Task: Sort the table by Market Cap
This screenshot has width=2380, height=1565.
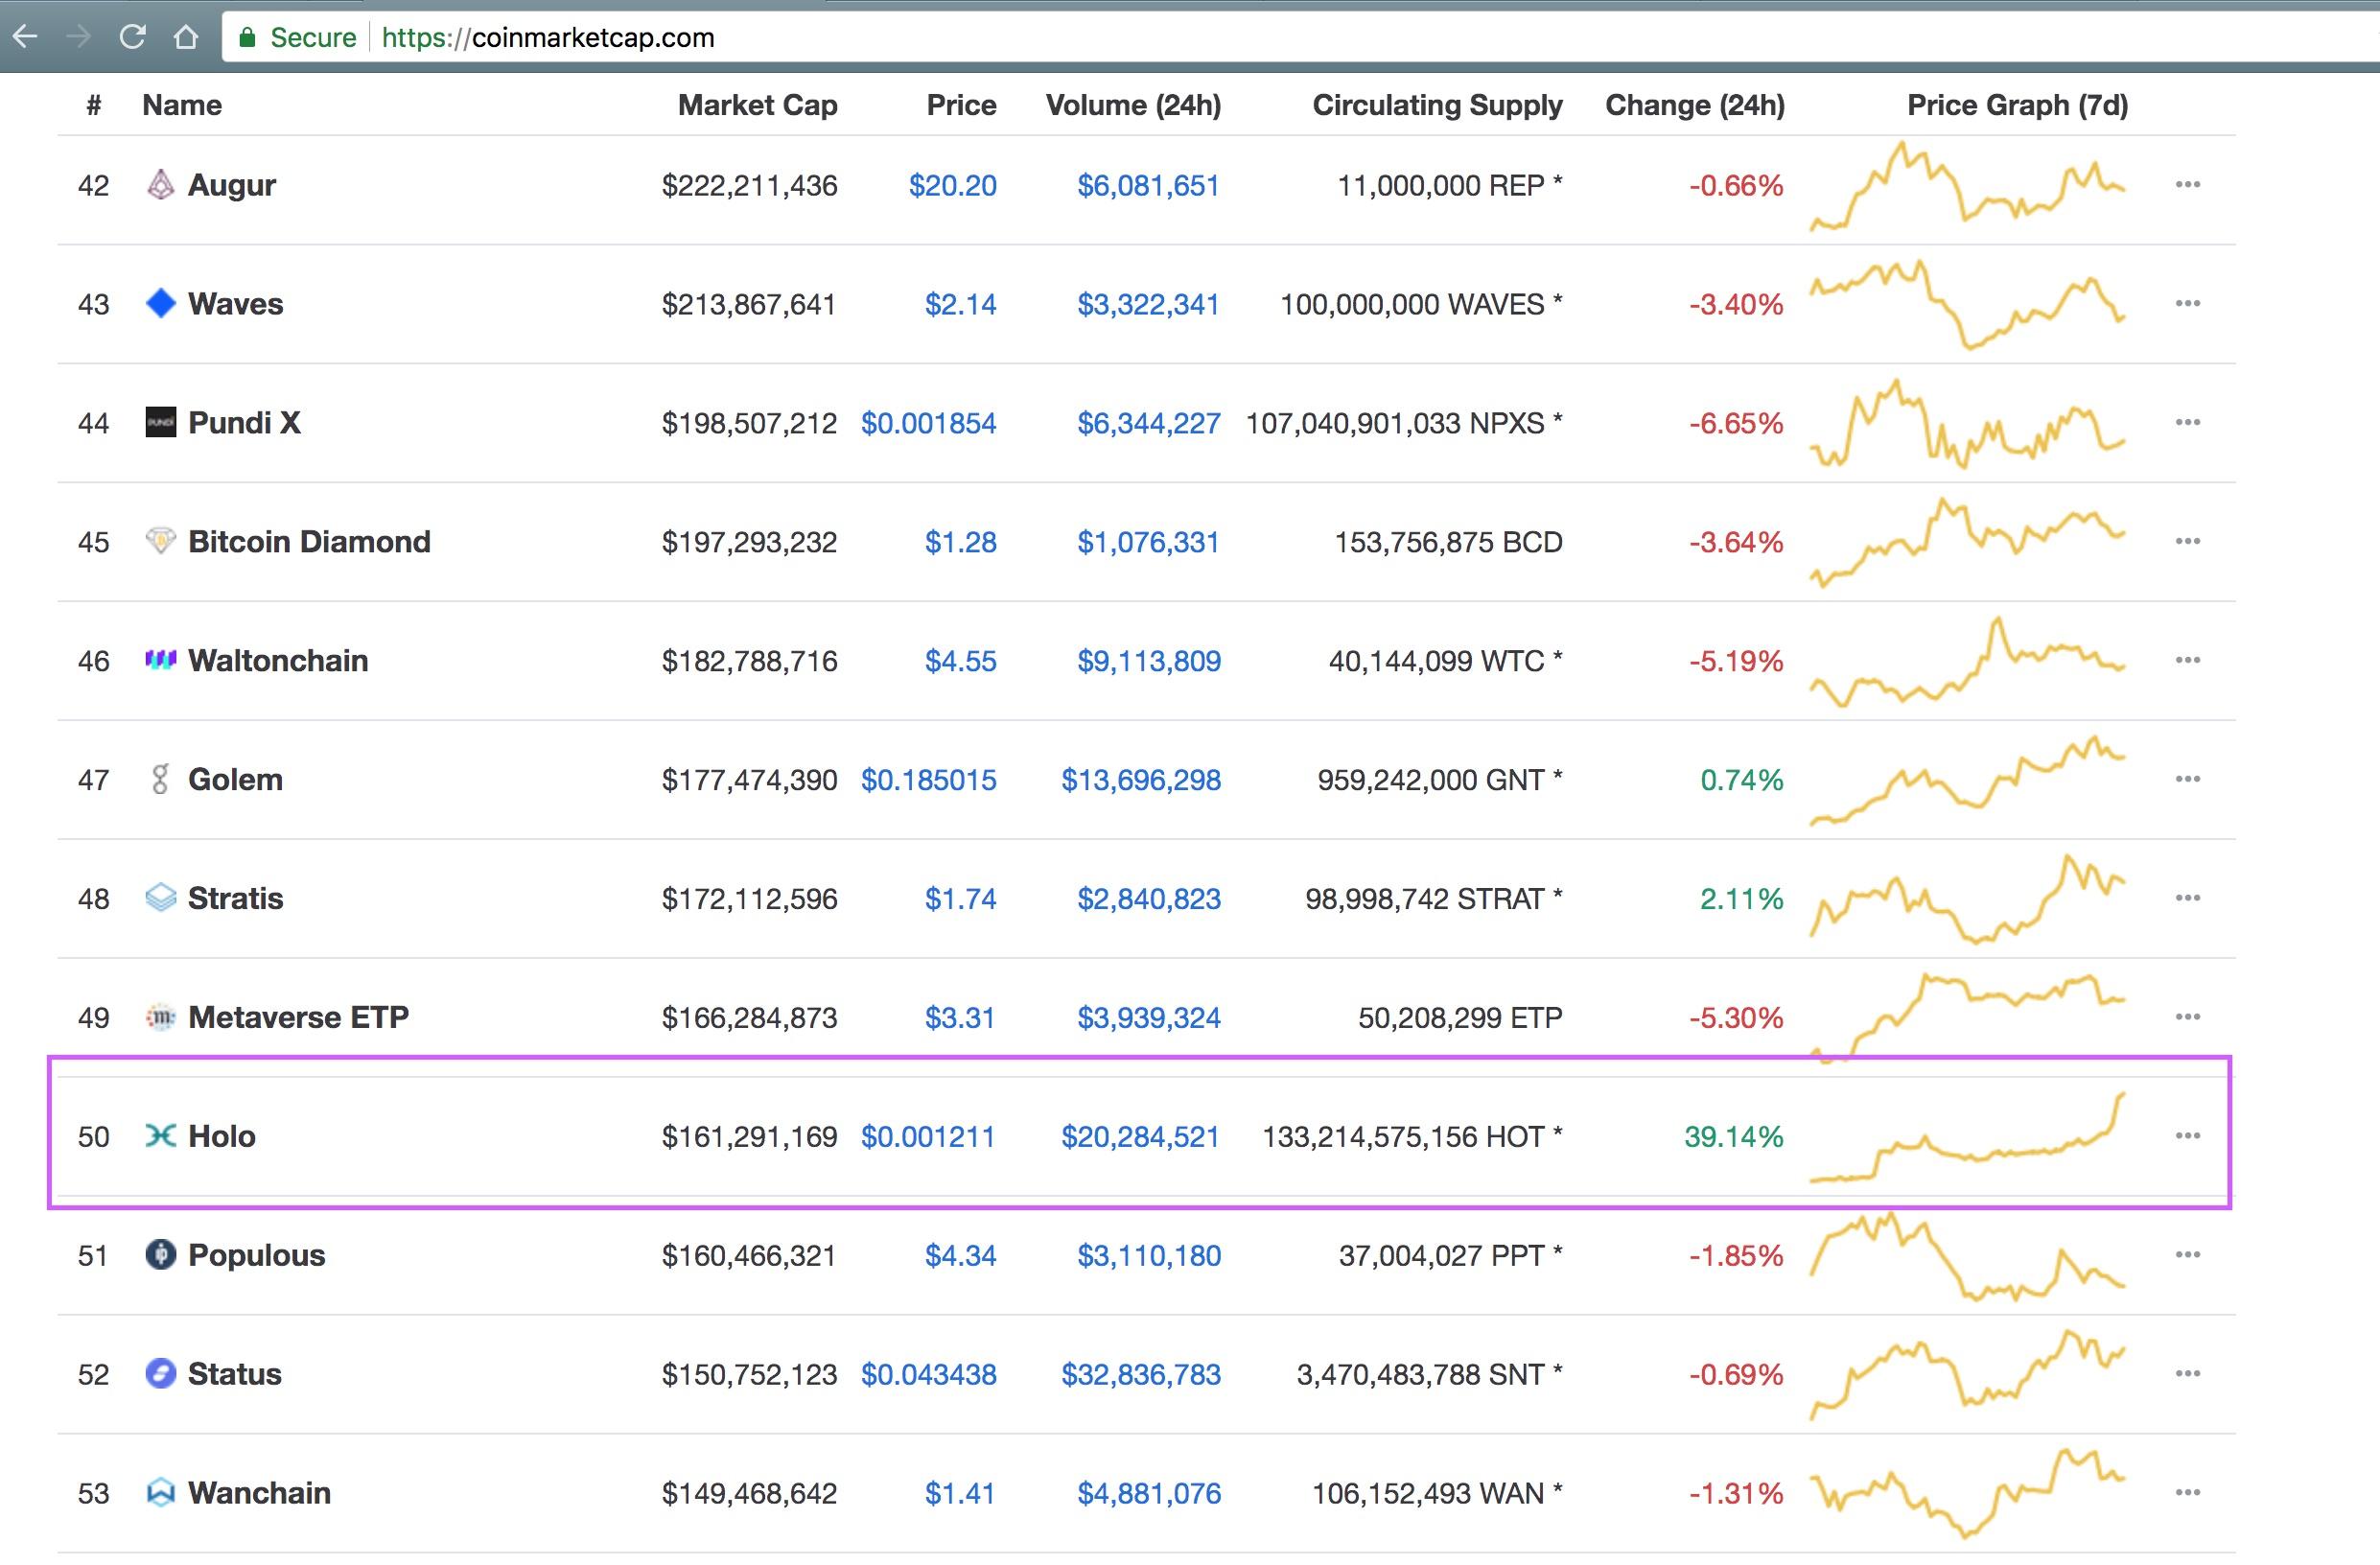Action: (x=757, y=104)
